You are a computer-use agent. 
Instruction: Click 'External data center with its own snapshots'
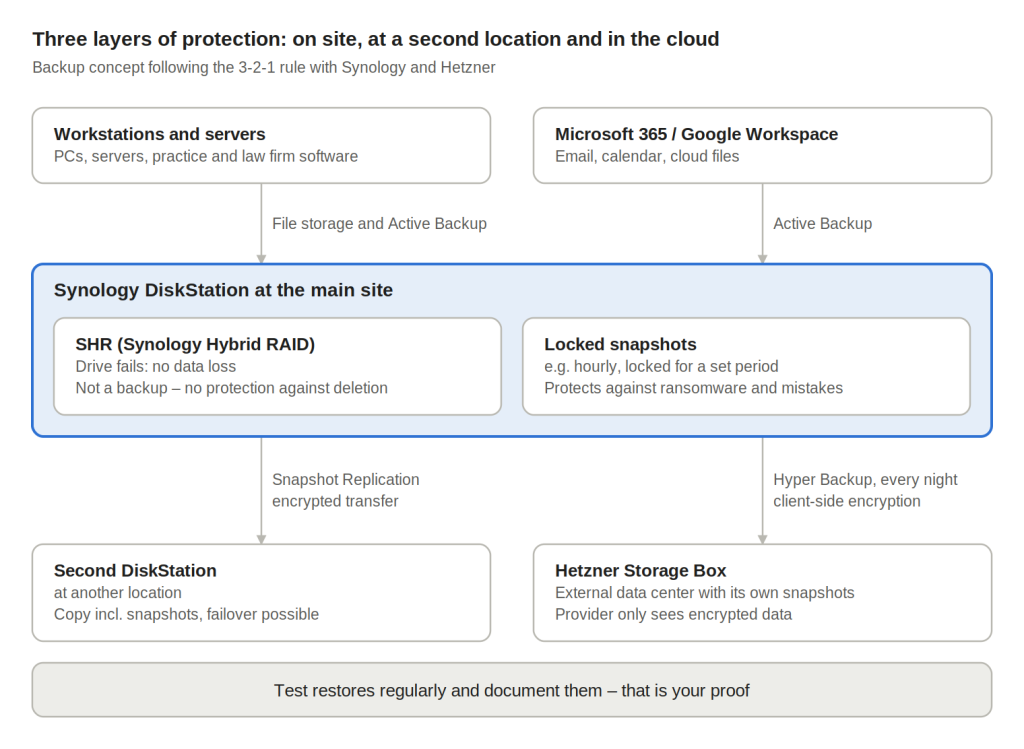705,592
